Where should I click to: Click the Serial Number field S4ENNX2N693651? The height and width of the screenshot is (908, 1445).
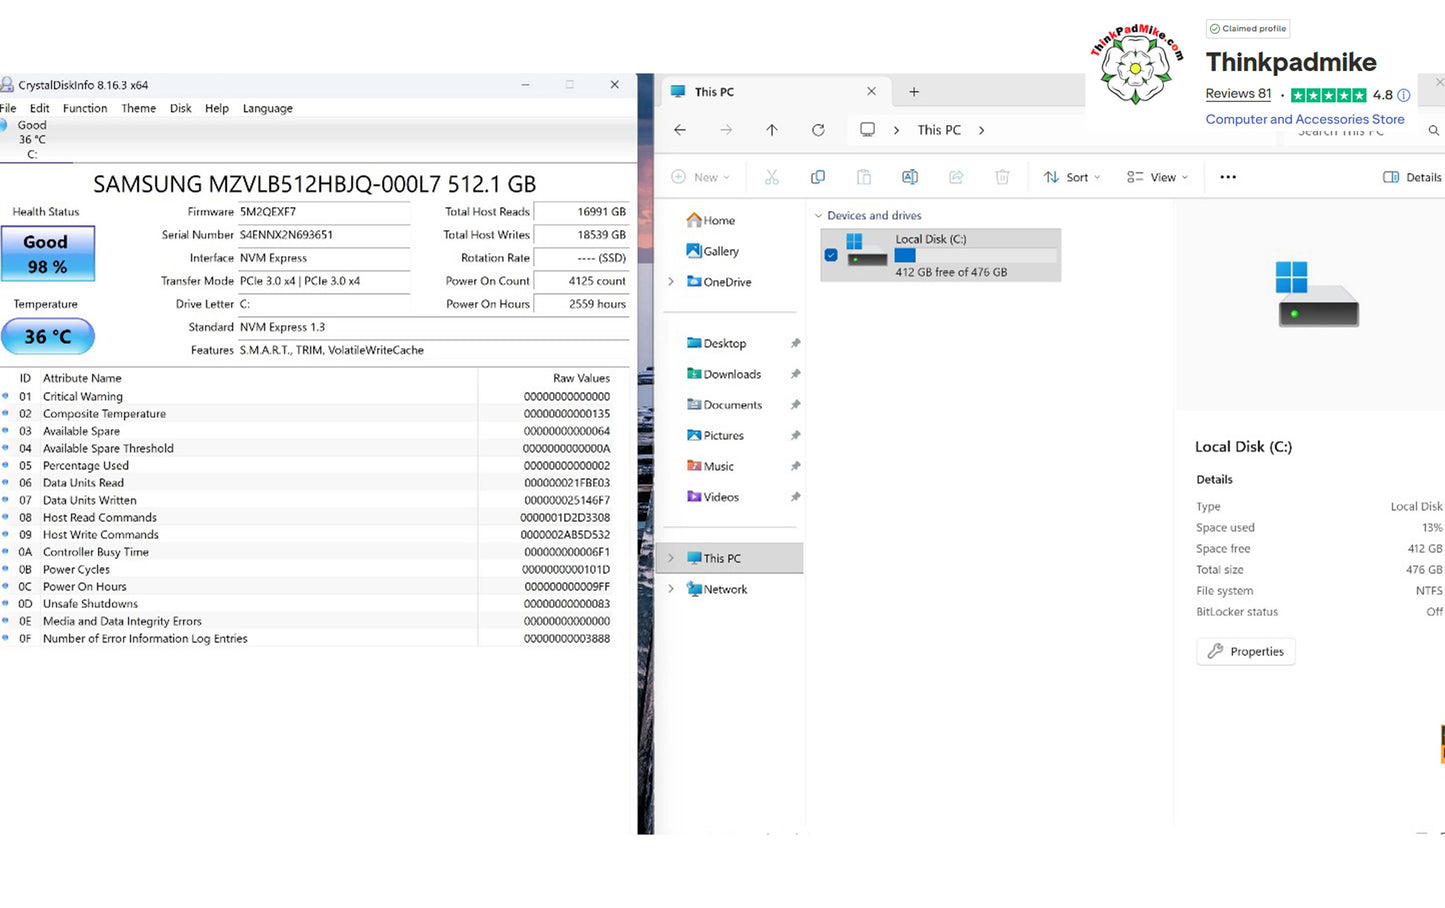(x=324, y=235)
